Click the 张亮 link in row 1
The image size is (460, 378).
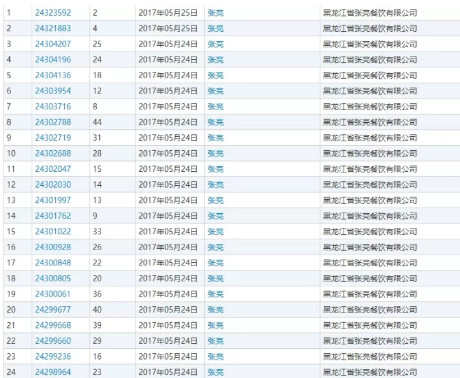216,13
